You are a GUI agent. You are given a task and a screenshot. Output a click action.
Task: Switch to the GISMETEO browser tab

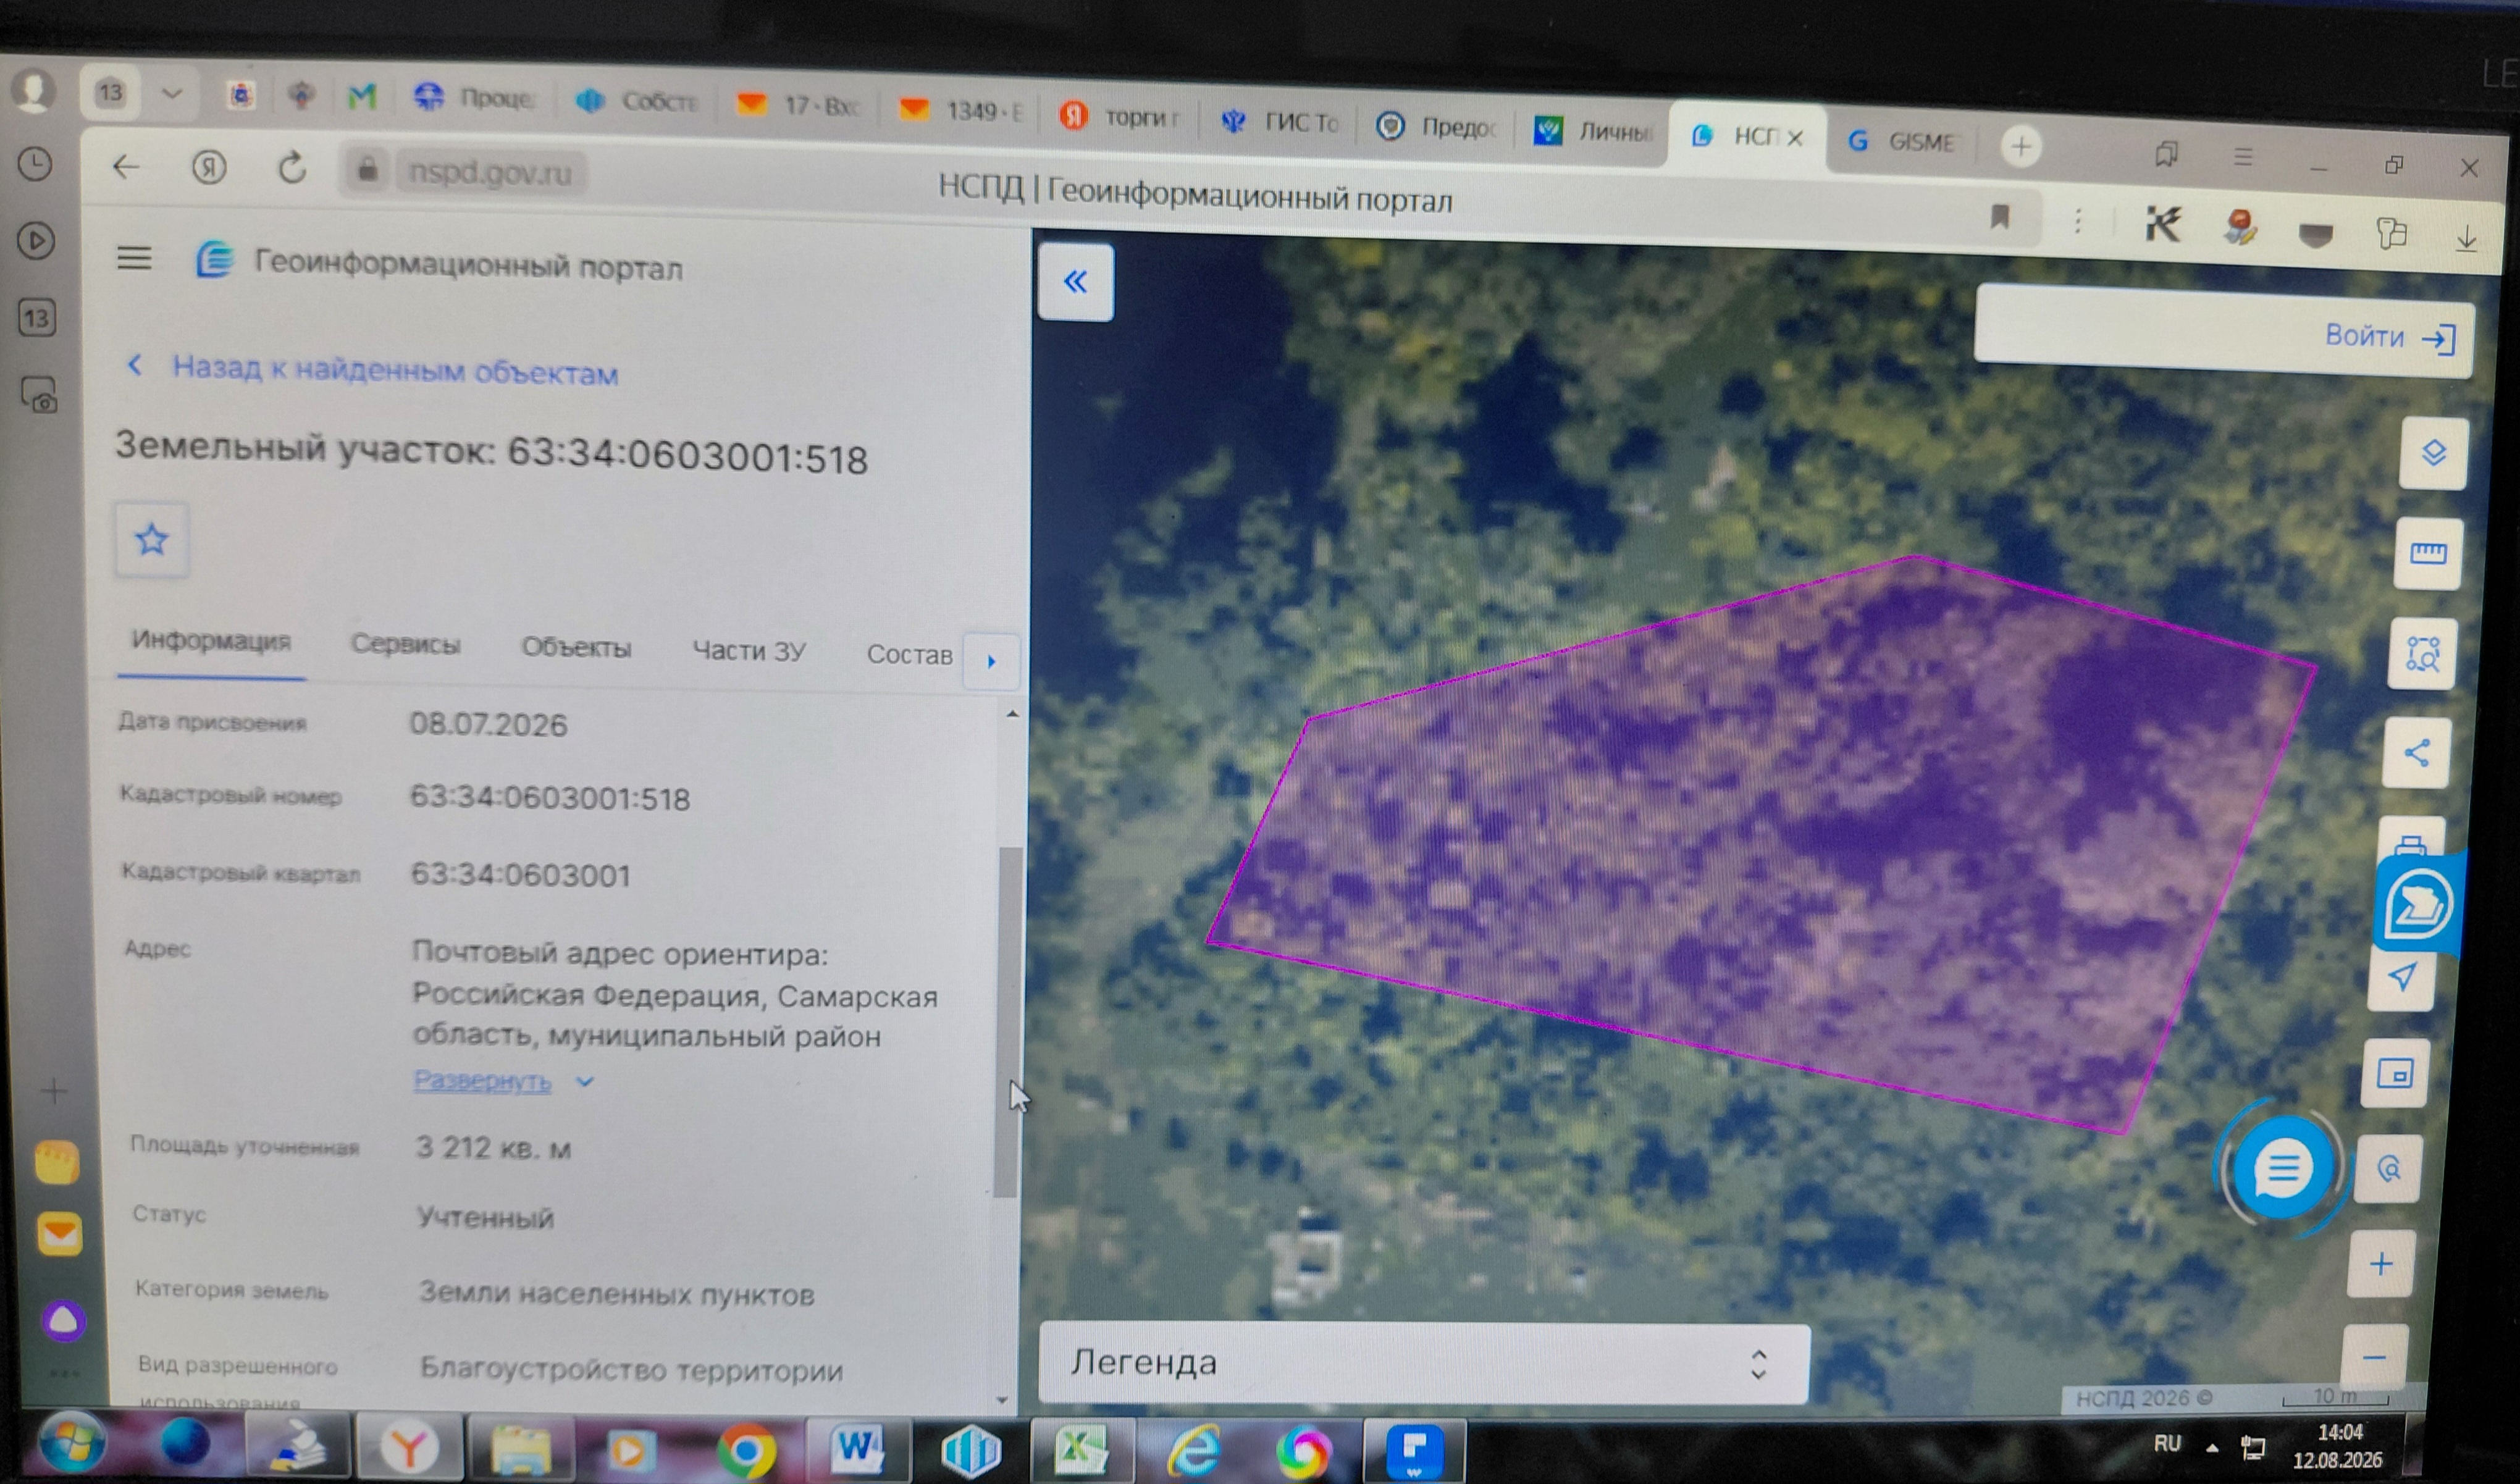coord(1902,142)
